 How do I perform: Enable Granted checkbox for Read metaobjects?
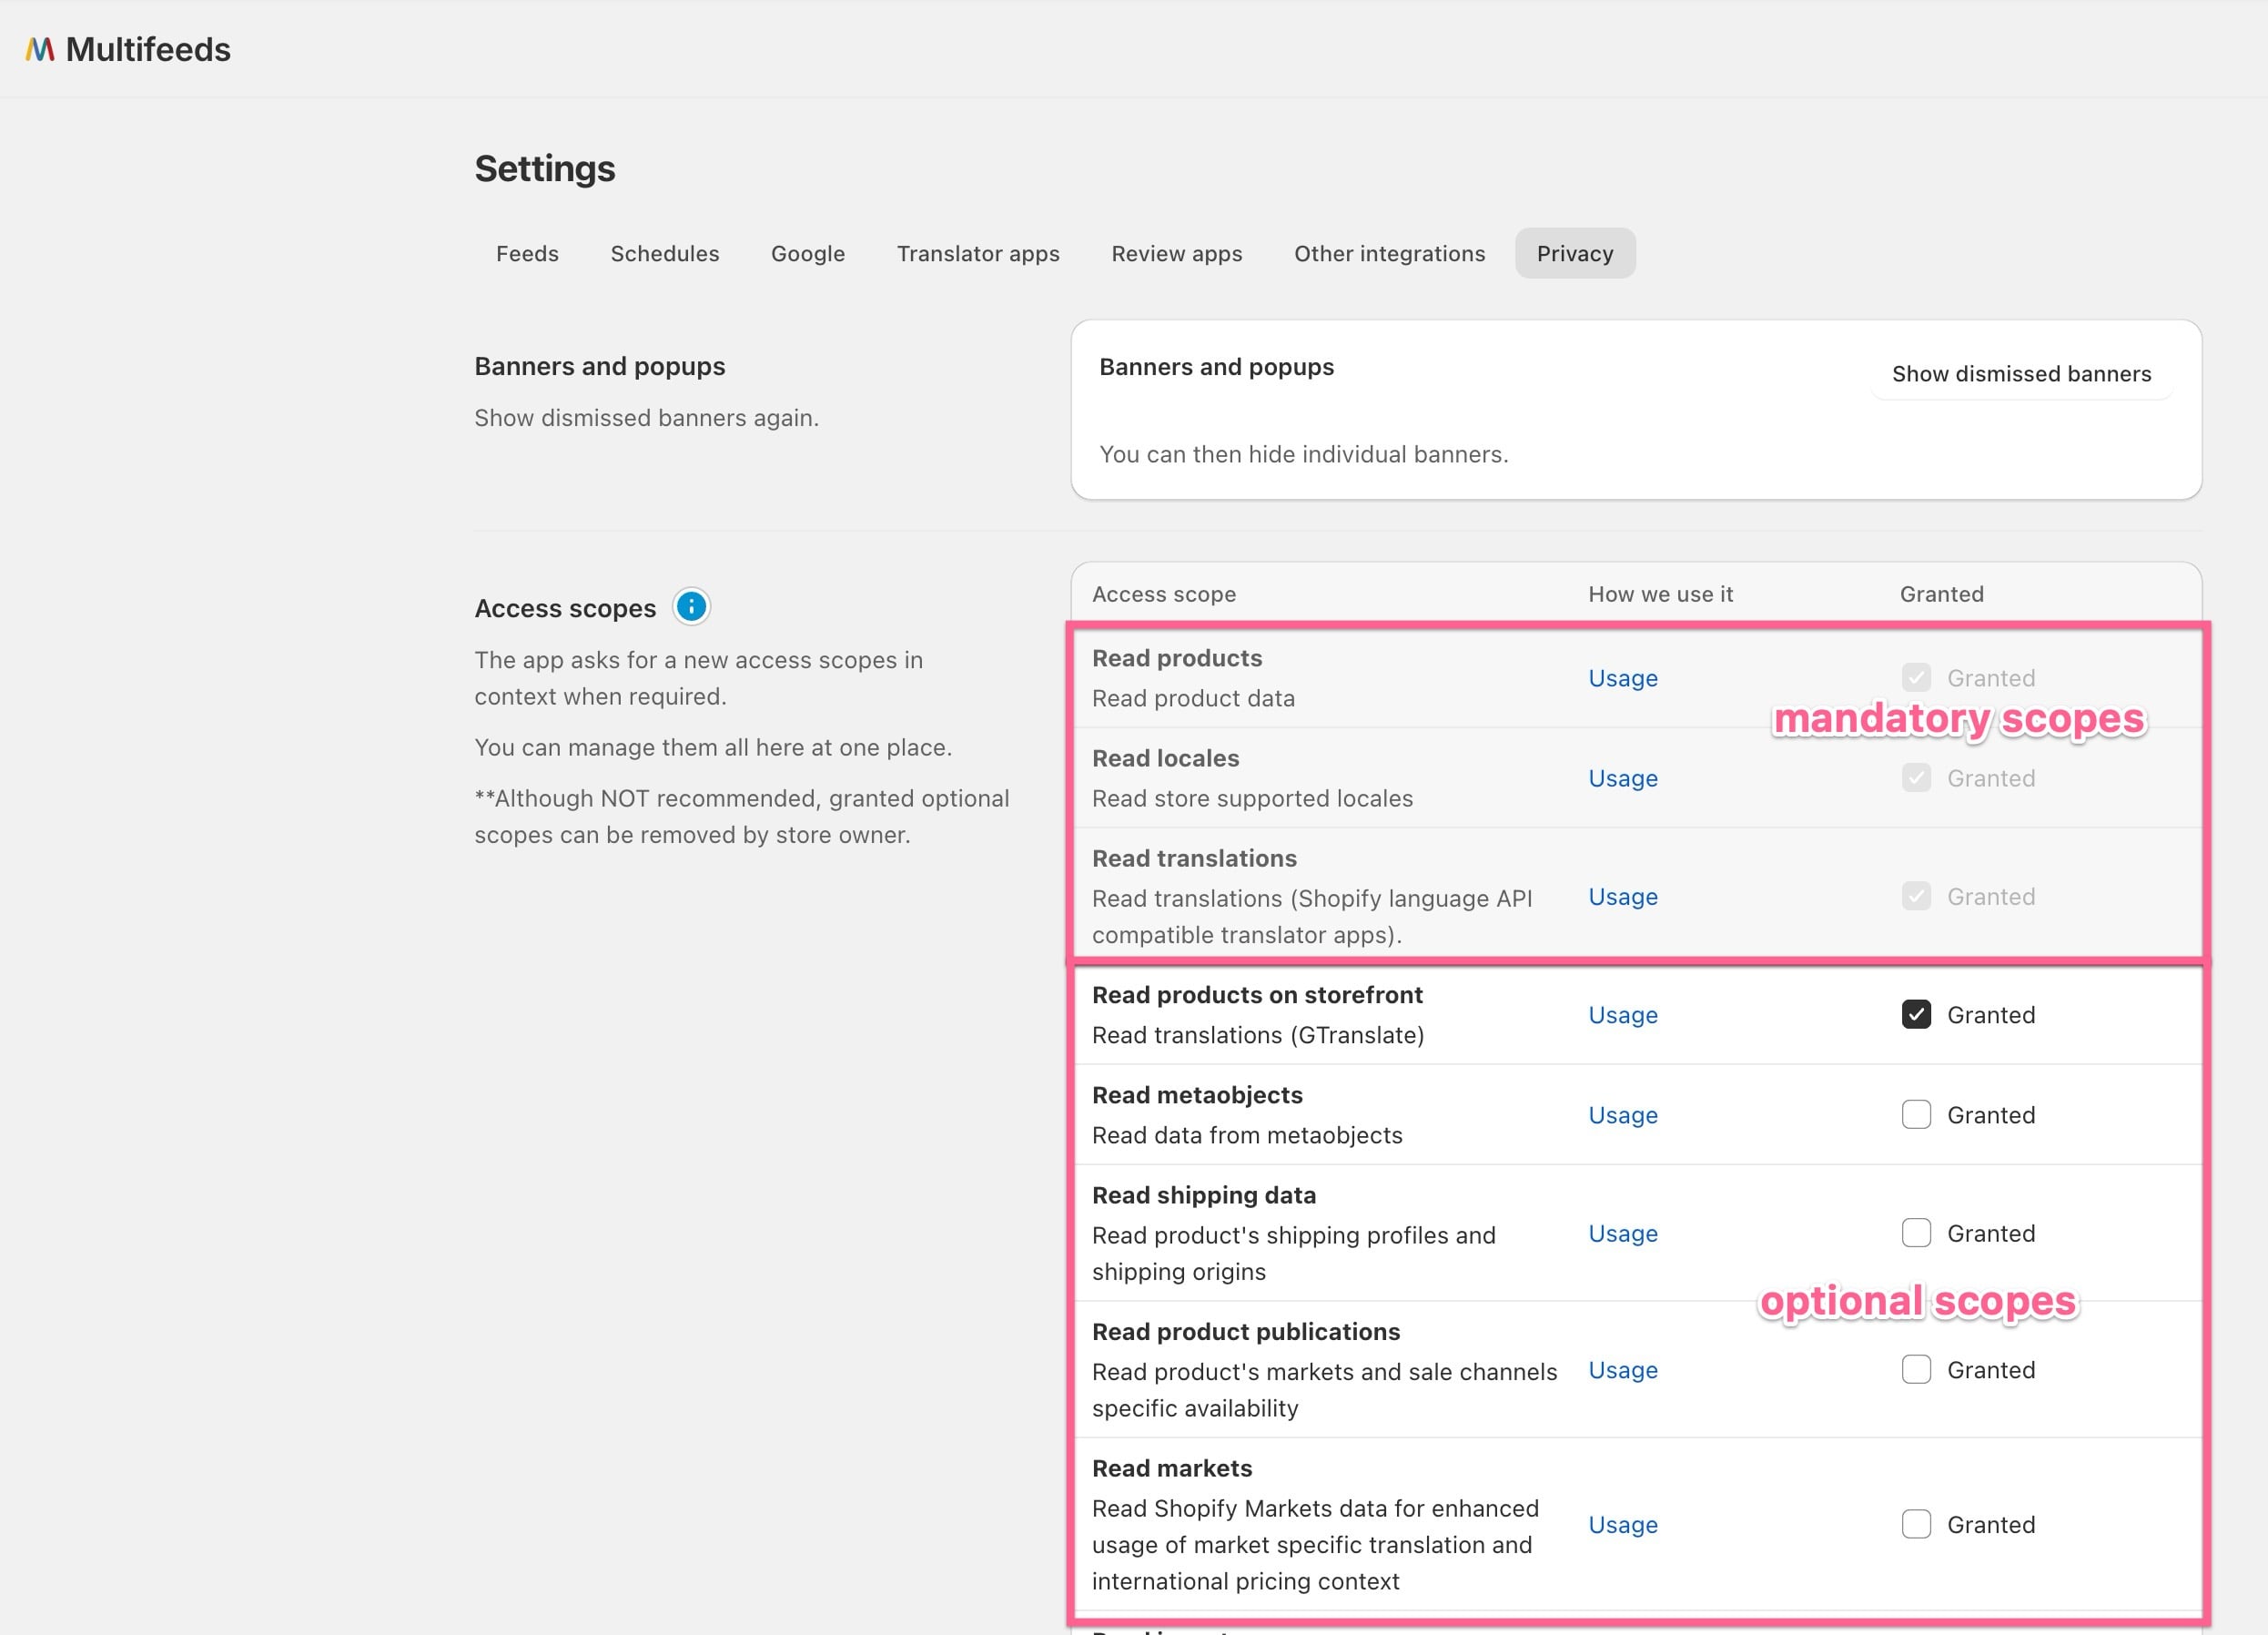click(x=1916, y=1114)
